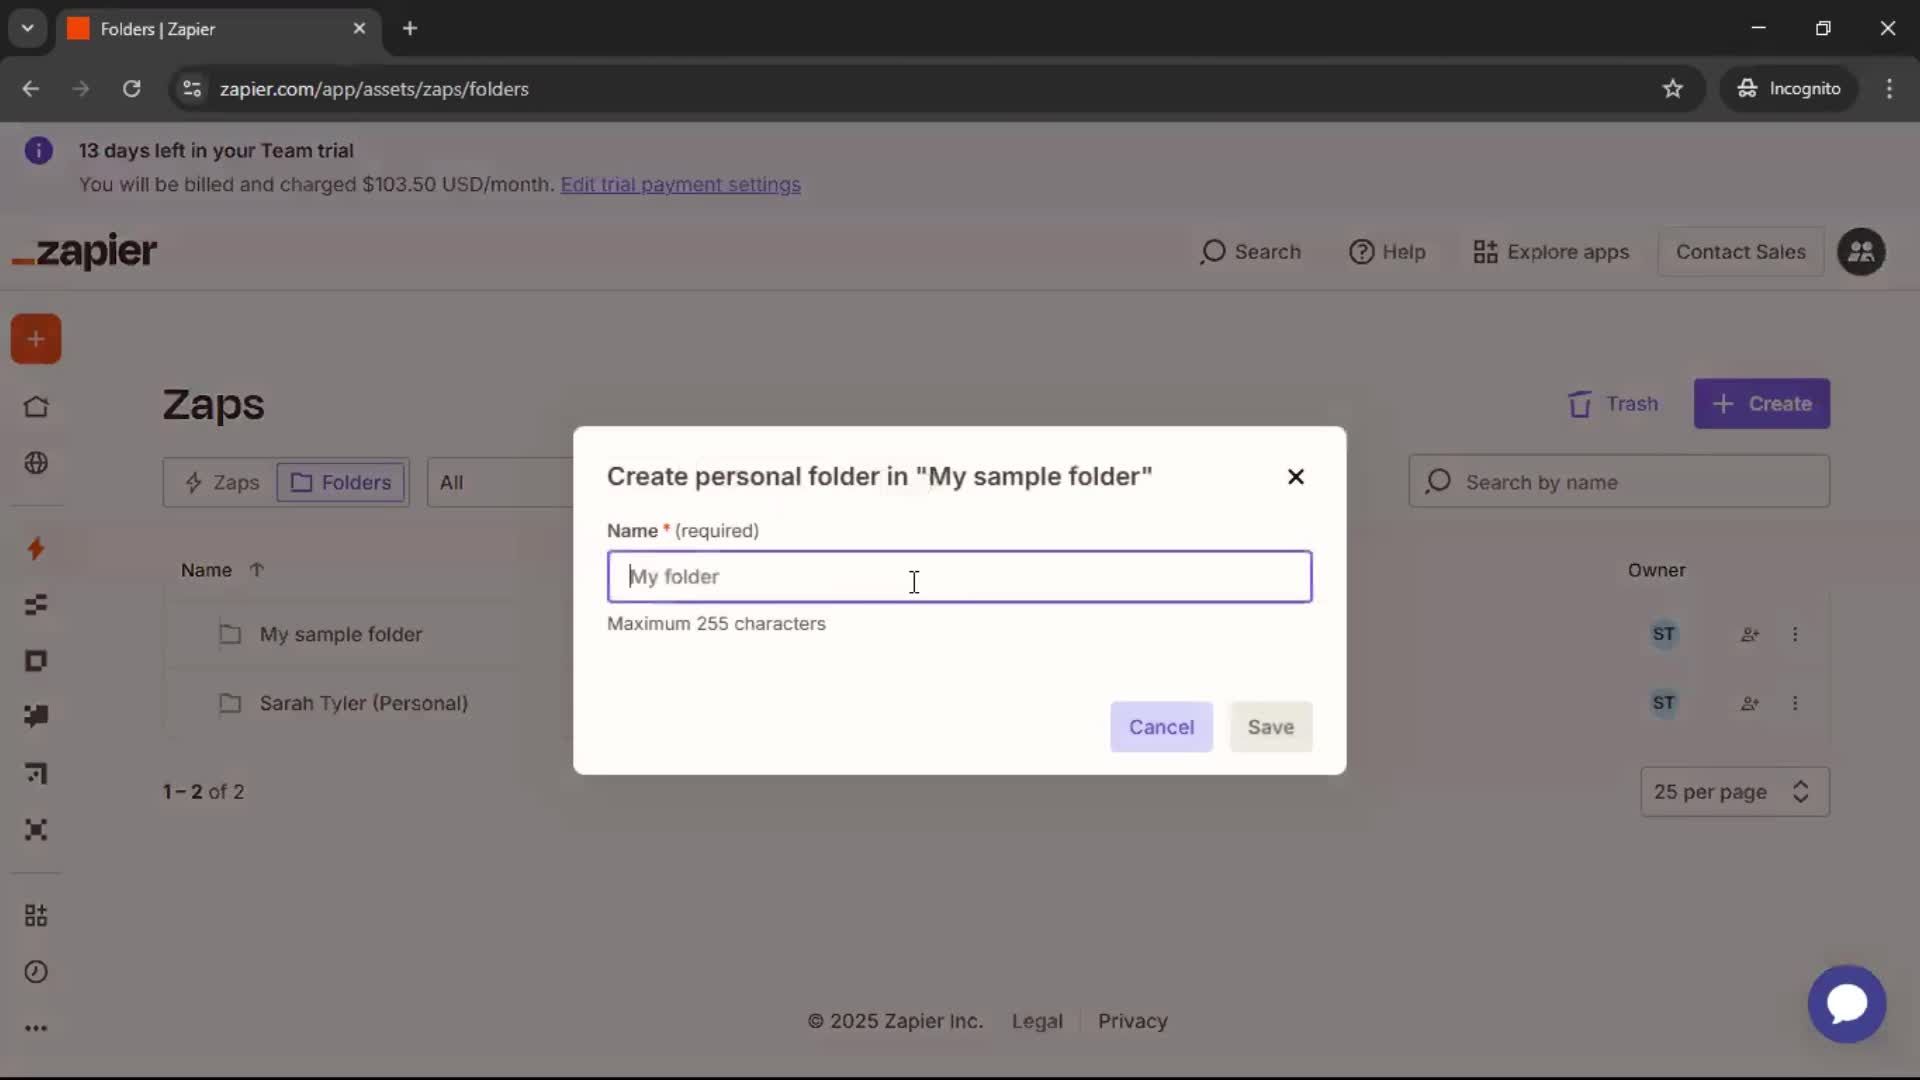Share My sample folder via people icon

click(1750, 634)
